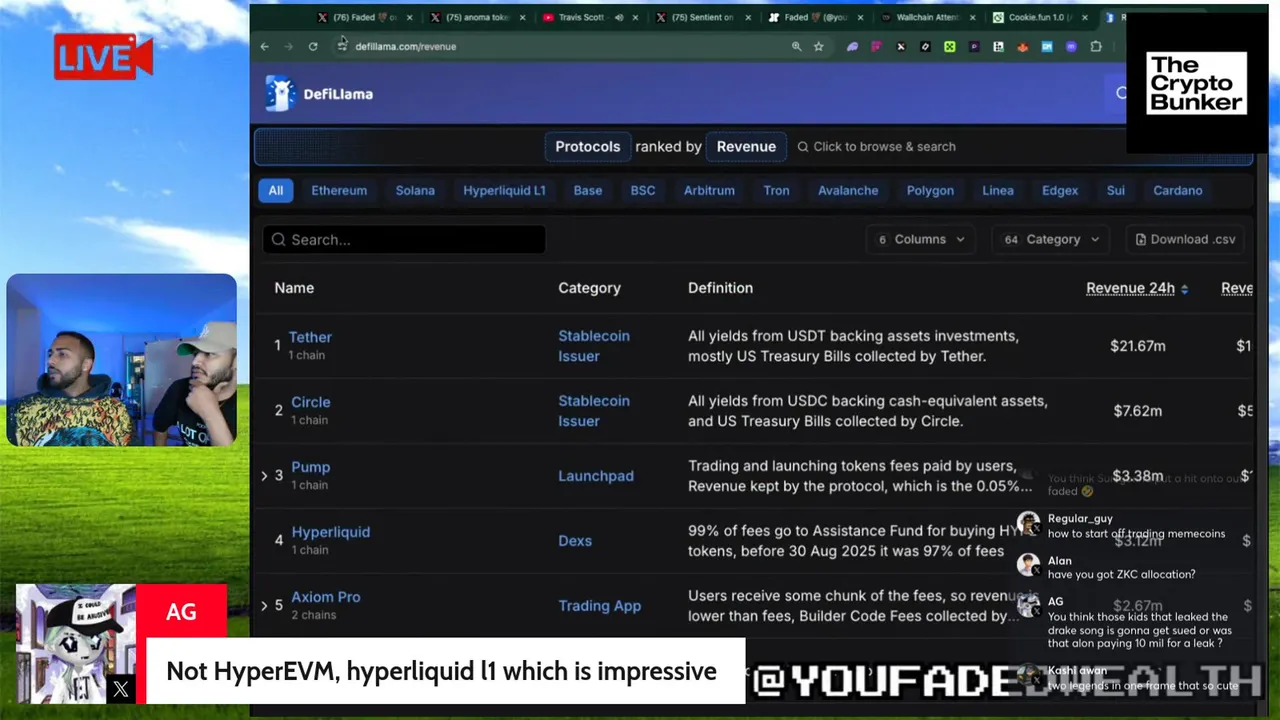The image size is (1280, 720).
Task: Filter by BSC chain
Action: coord(643,190)
